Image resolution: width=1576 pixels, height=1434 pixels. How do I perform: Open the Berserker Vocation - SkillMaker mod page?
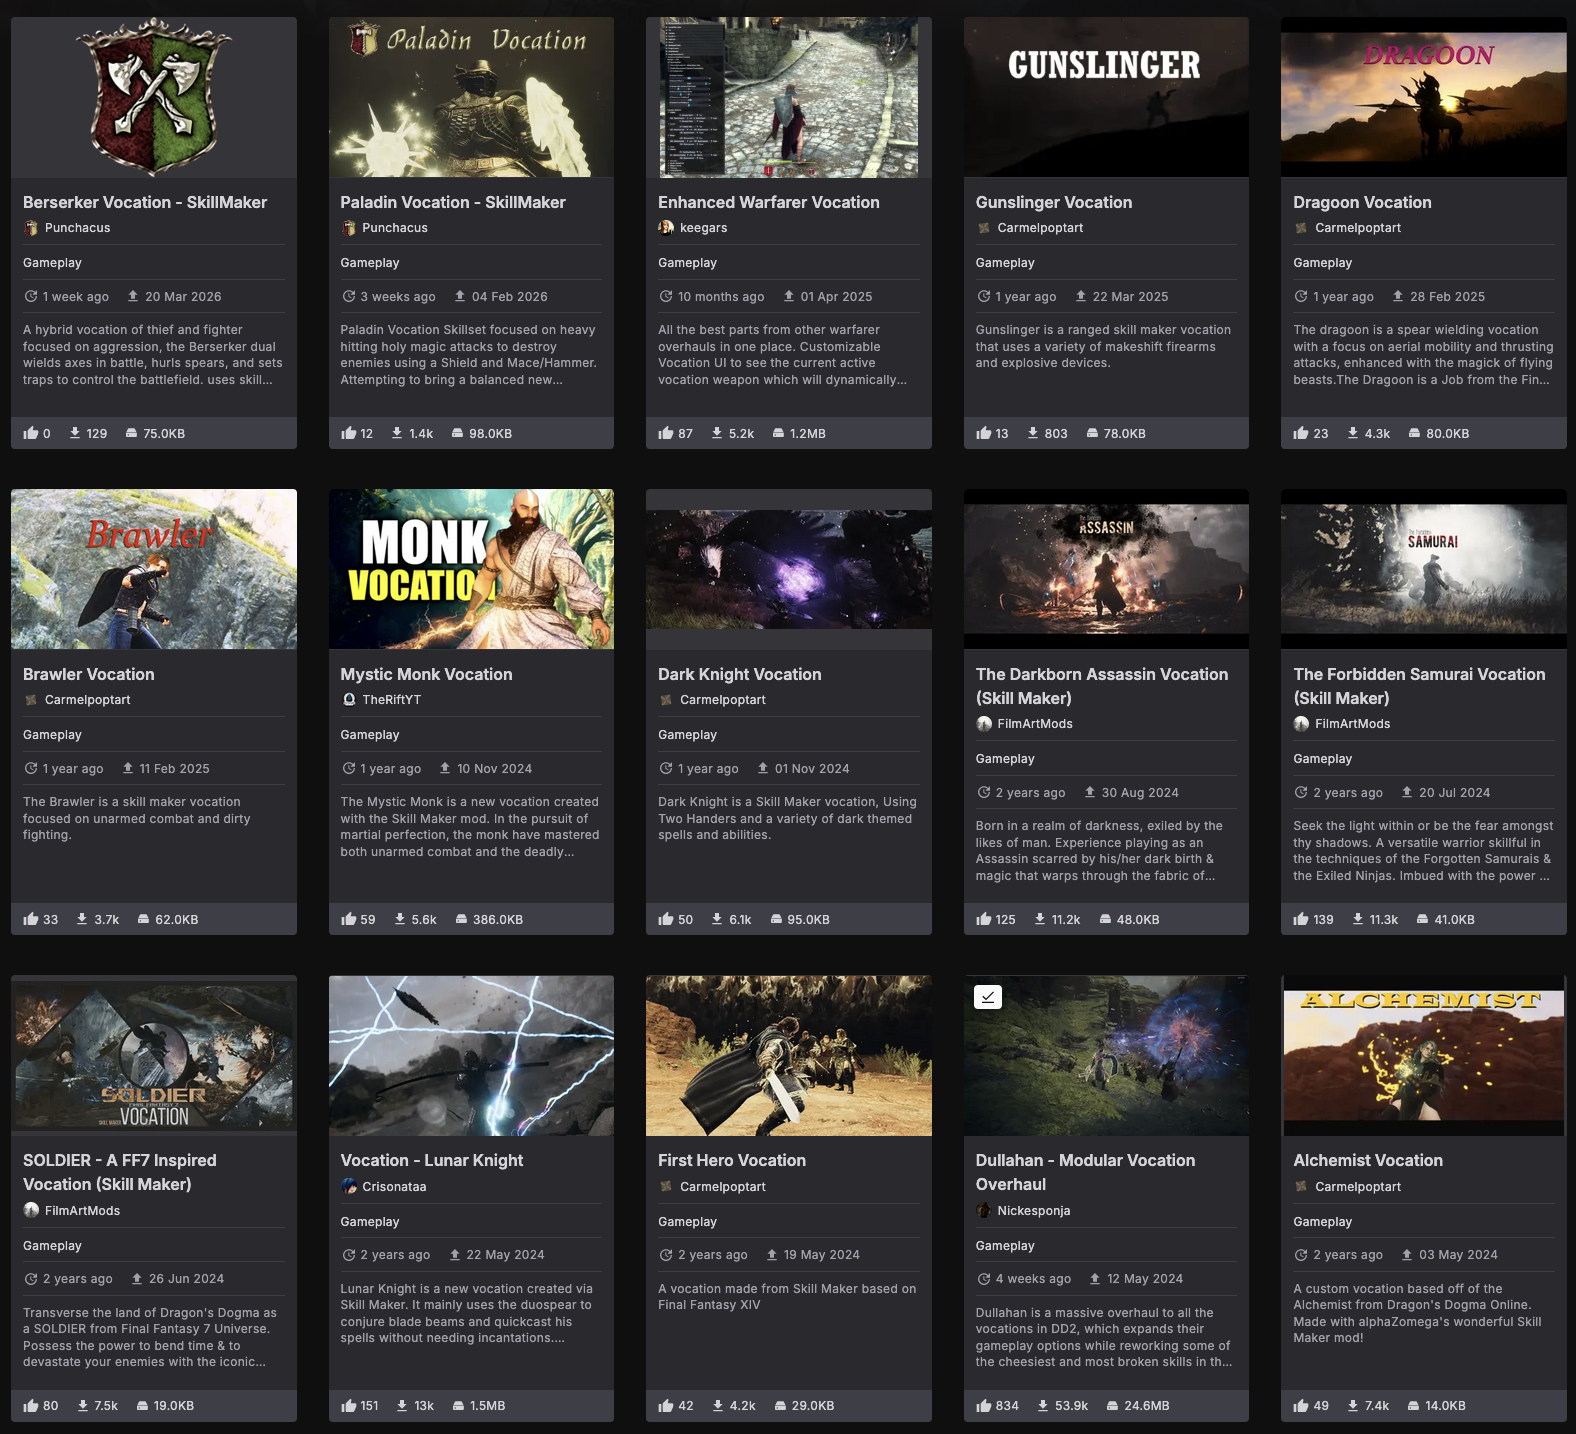coord(145,202)
